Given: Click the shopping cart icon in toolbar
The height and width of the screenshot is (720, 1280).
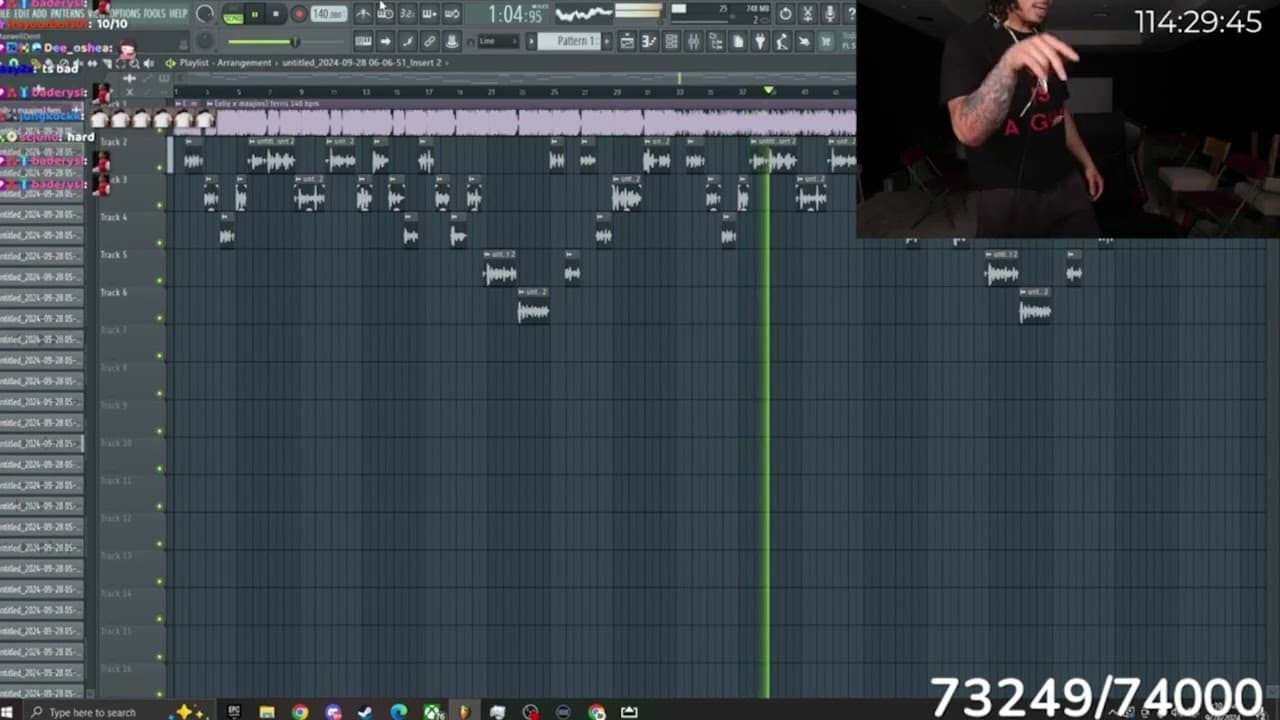Looking at the screenshot, I should point(826,41).
